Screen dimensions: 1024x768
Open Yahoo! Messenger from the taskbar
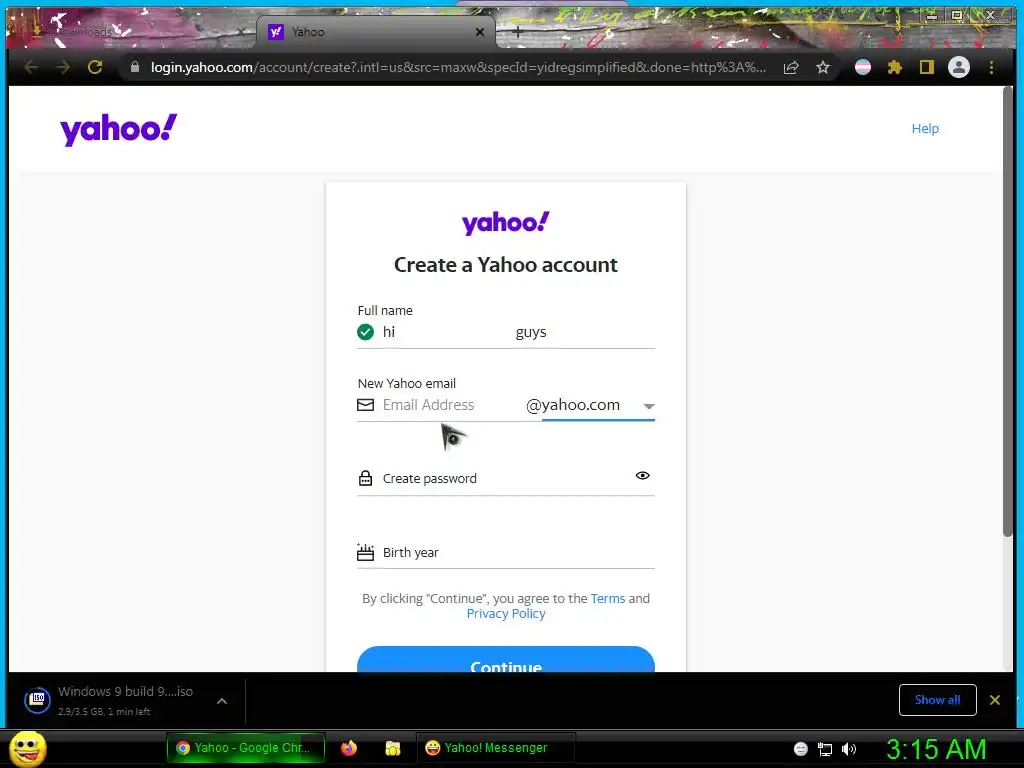coord(495,748)
